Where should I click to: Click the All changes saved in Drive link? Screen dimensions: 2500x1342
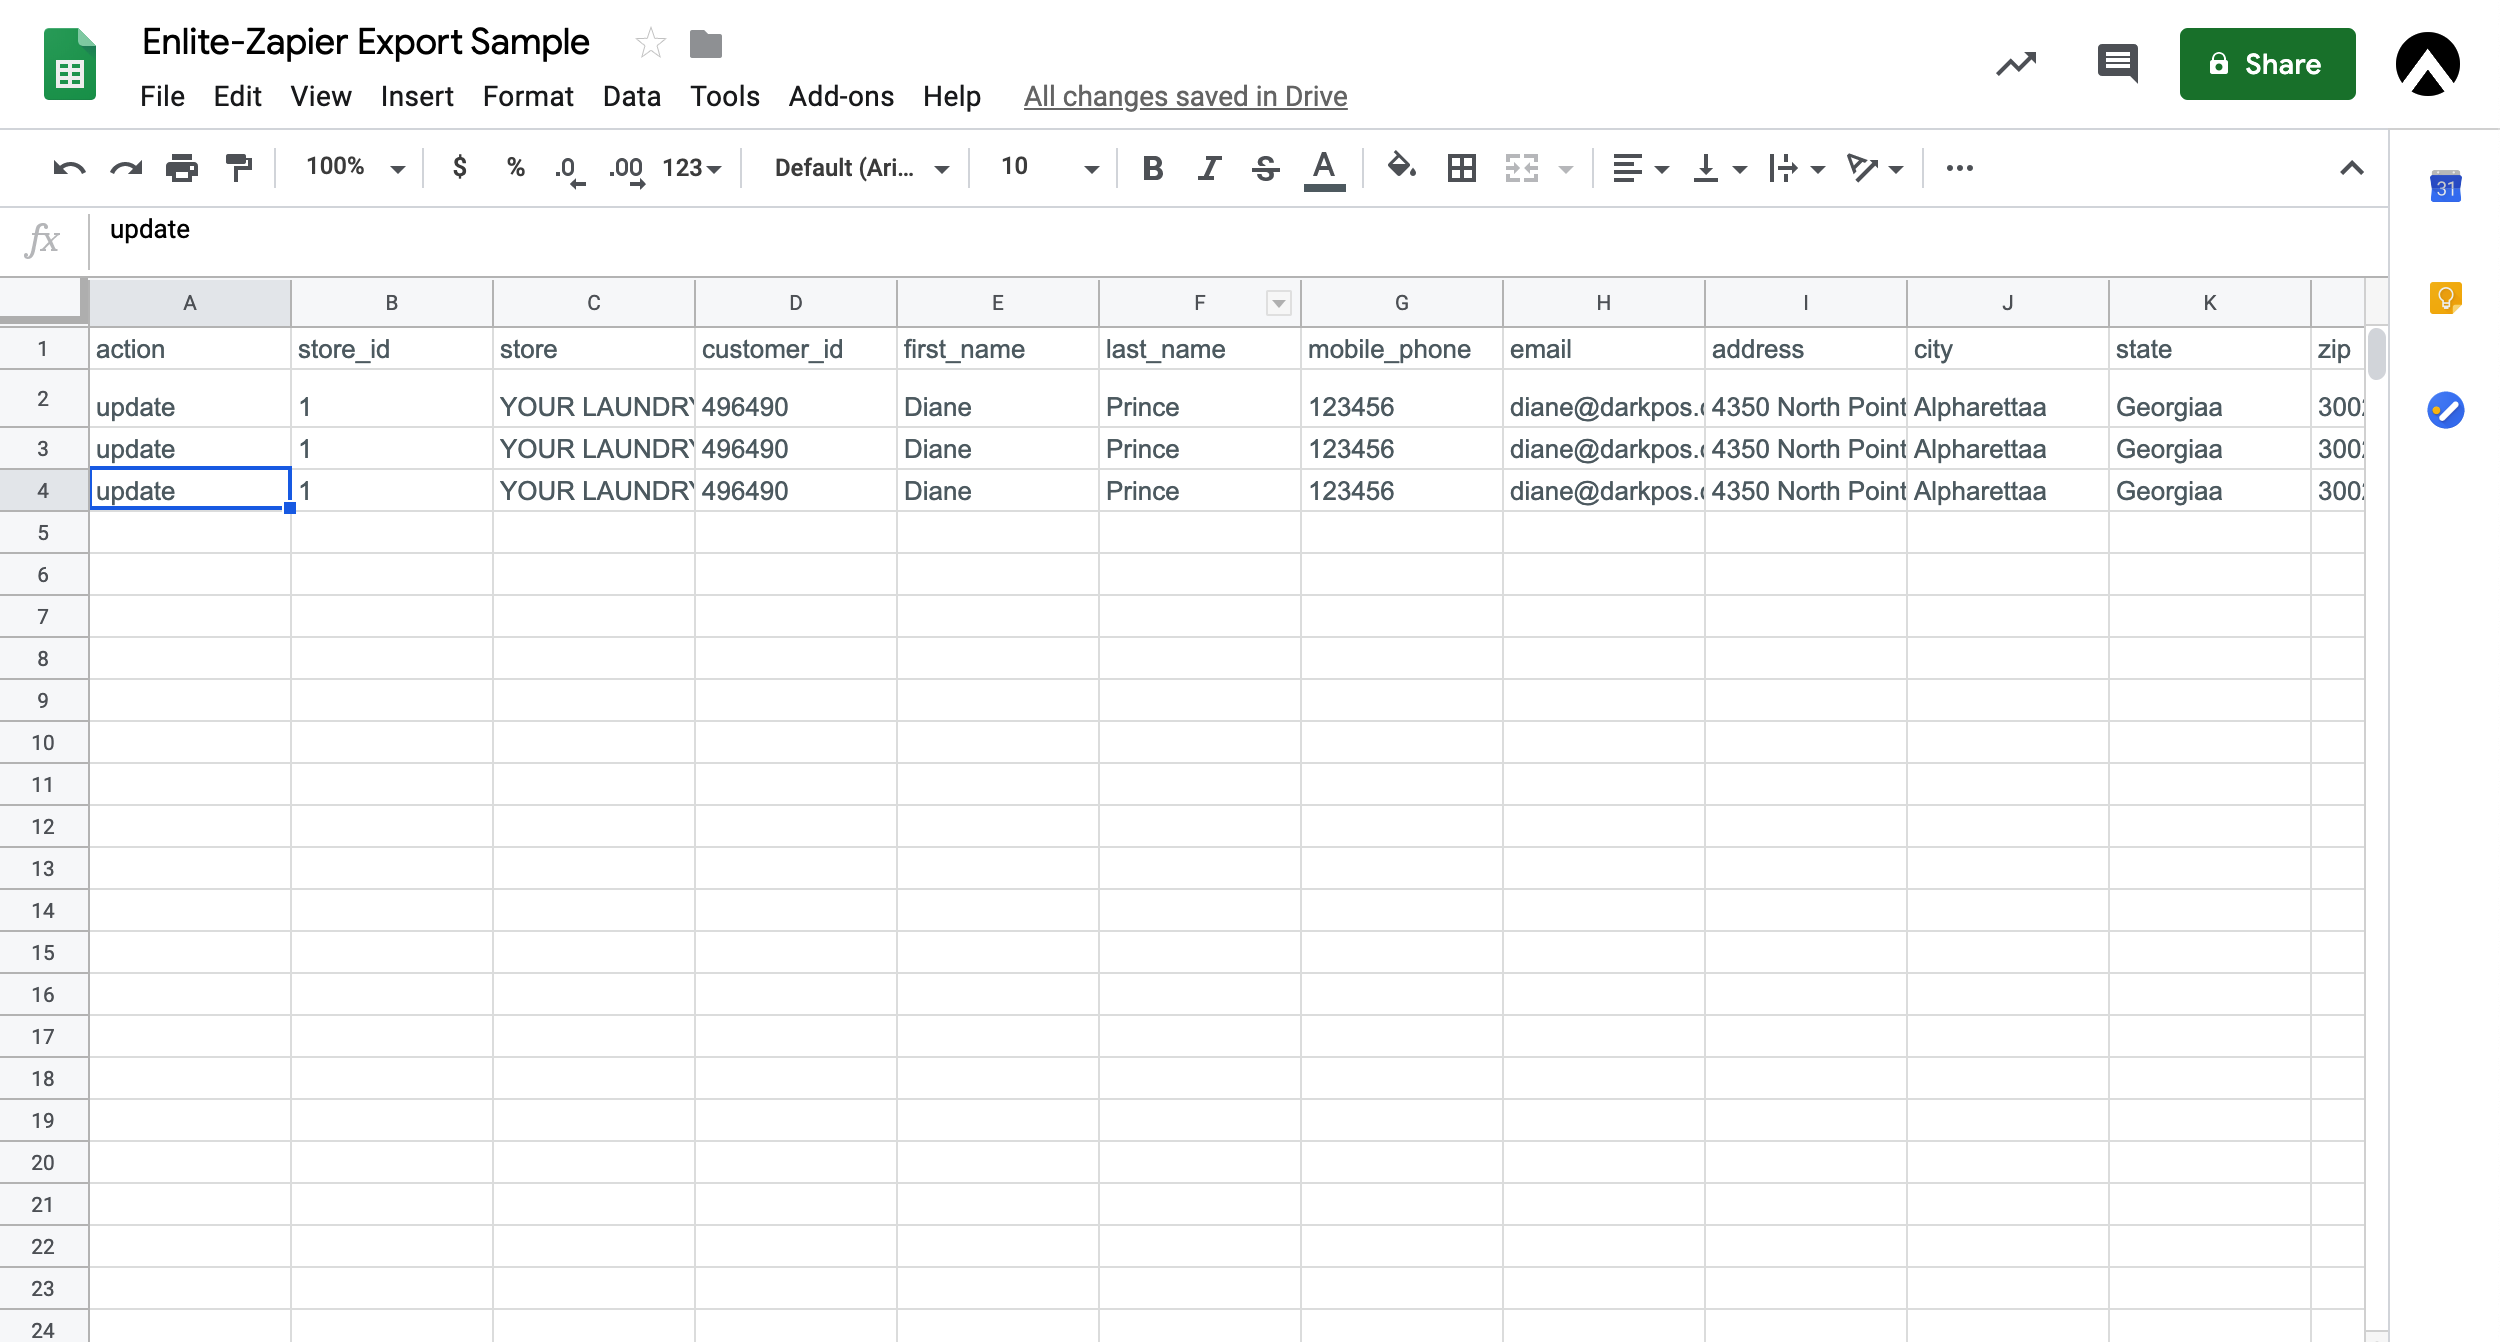pos(1185,96)
